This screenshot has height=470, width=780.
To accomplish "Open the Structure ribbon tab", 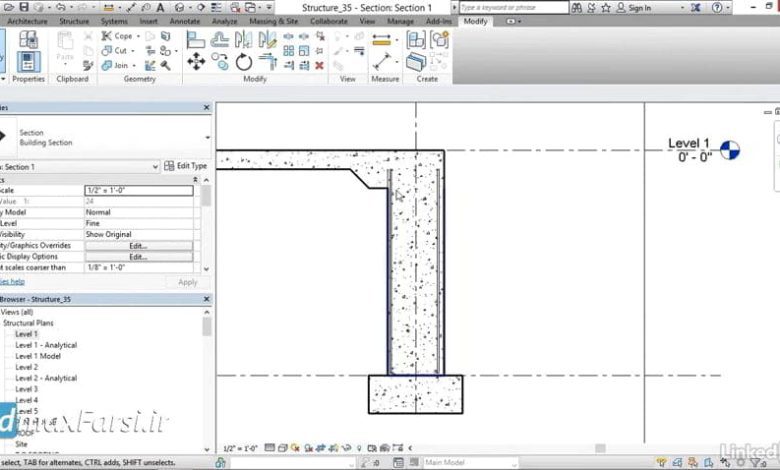I will tap(74, 21).
